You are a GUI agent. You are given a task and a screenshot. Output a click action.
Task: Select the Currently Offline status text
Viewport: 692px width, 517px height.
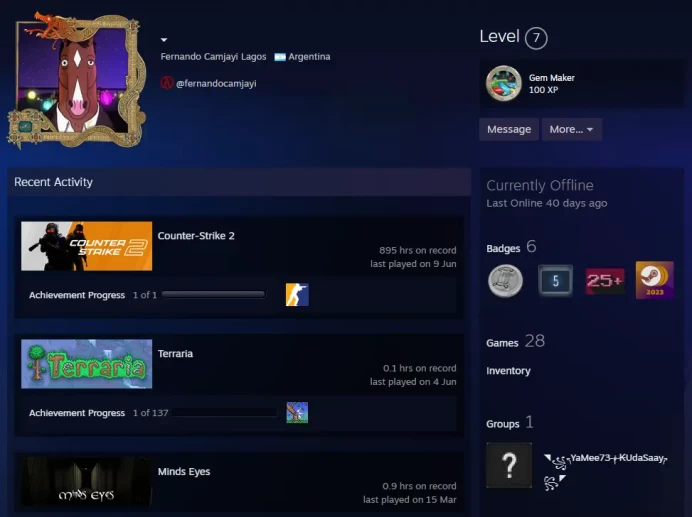pyautogui.click(x=540, y=185)
